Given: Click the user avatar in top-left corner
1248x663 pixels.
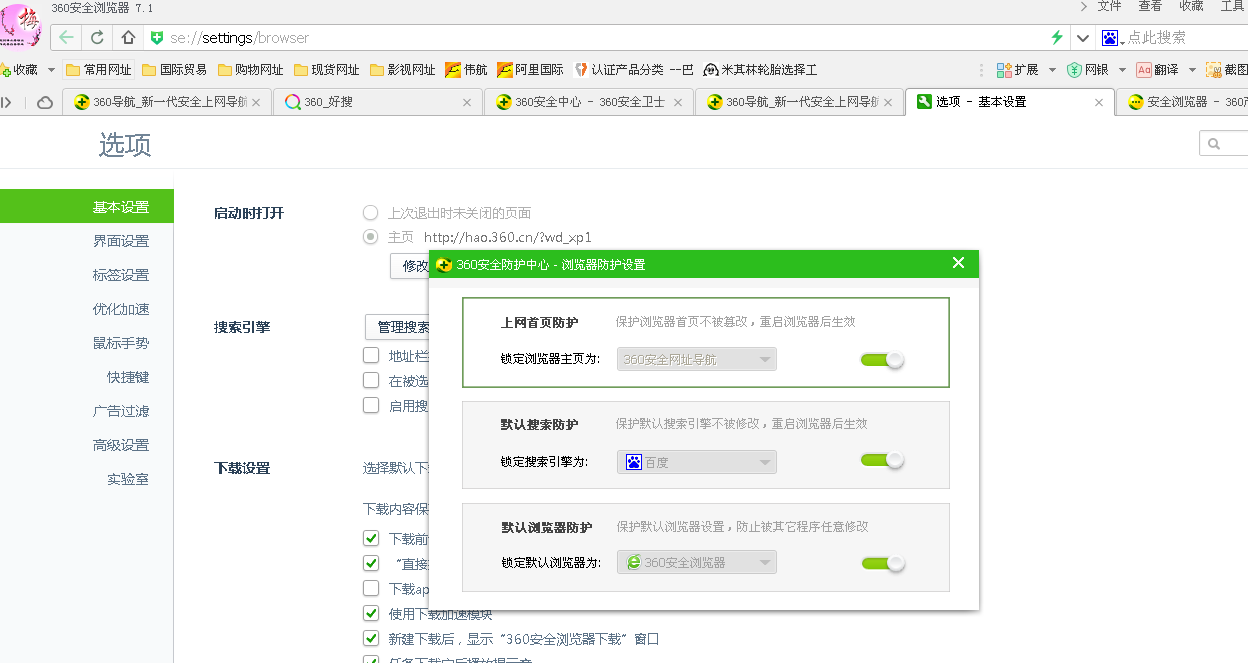Looking at the screenshot, I should click(x=21, y=24).
